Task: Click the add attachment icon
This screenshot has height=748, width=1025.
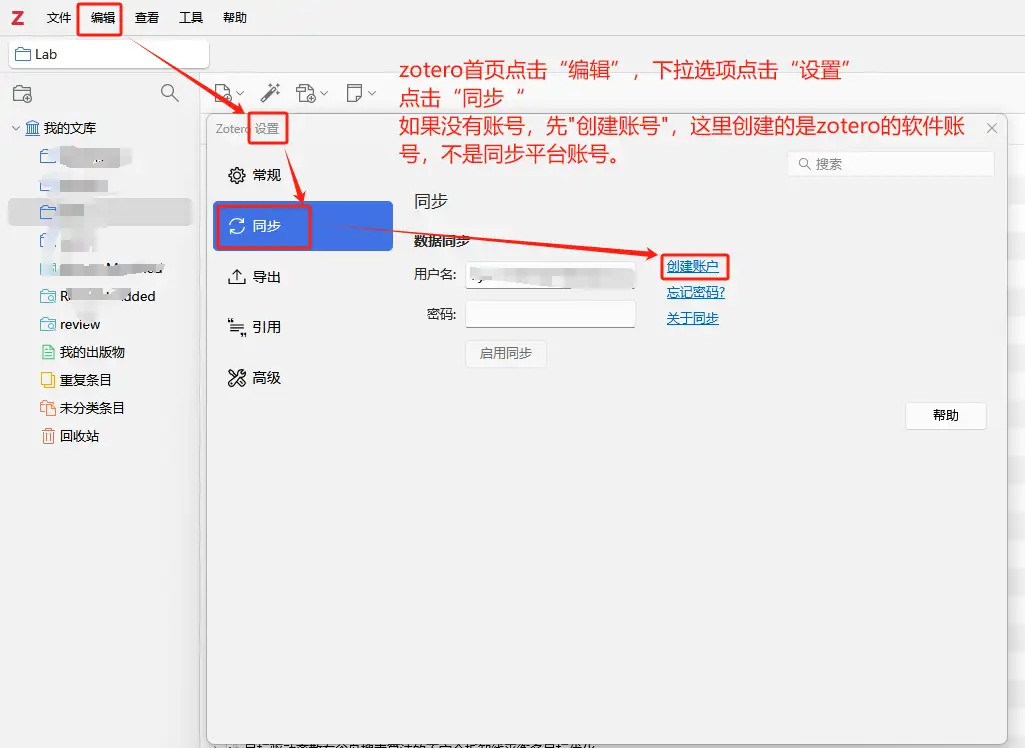Action: point(306,93)
